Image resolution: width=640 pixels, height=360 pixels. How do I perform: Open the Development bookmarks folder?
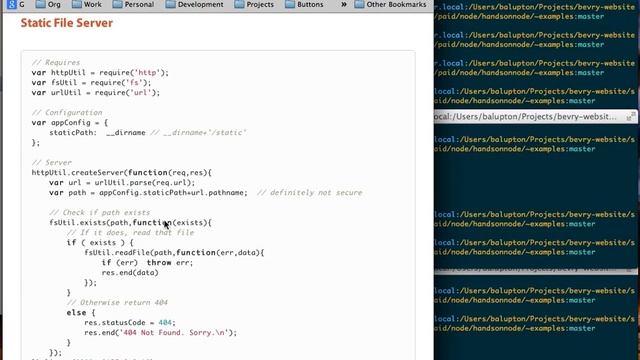(195, 4)
